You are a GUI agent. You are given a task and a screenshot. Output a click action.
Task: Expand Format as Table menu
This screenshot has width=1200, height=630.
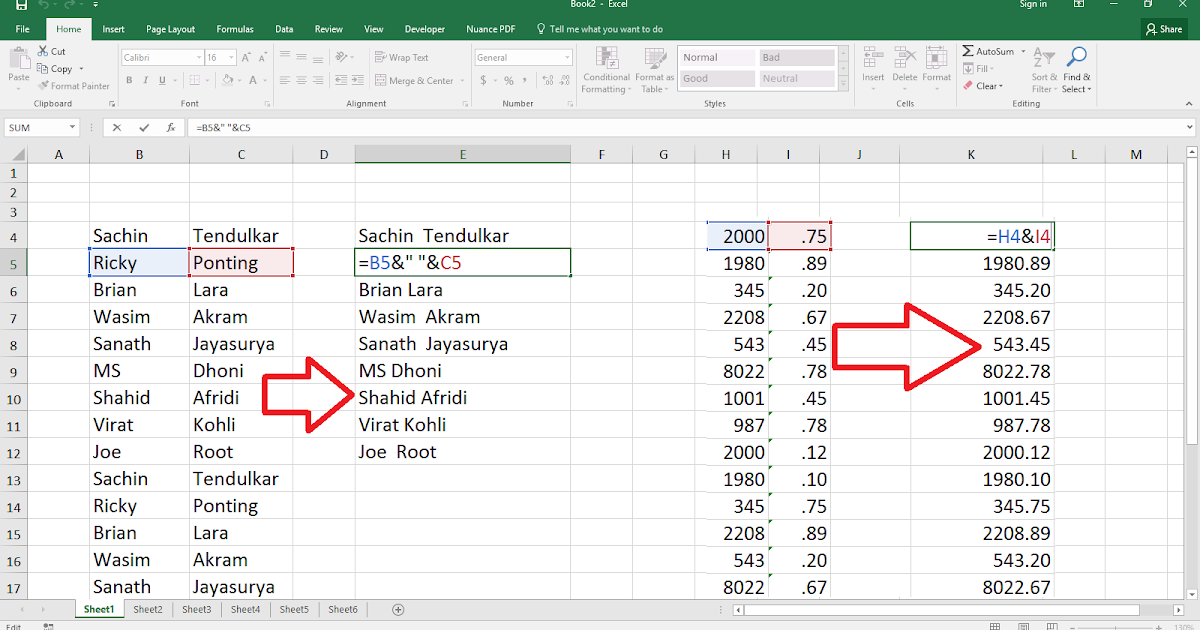655,70
